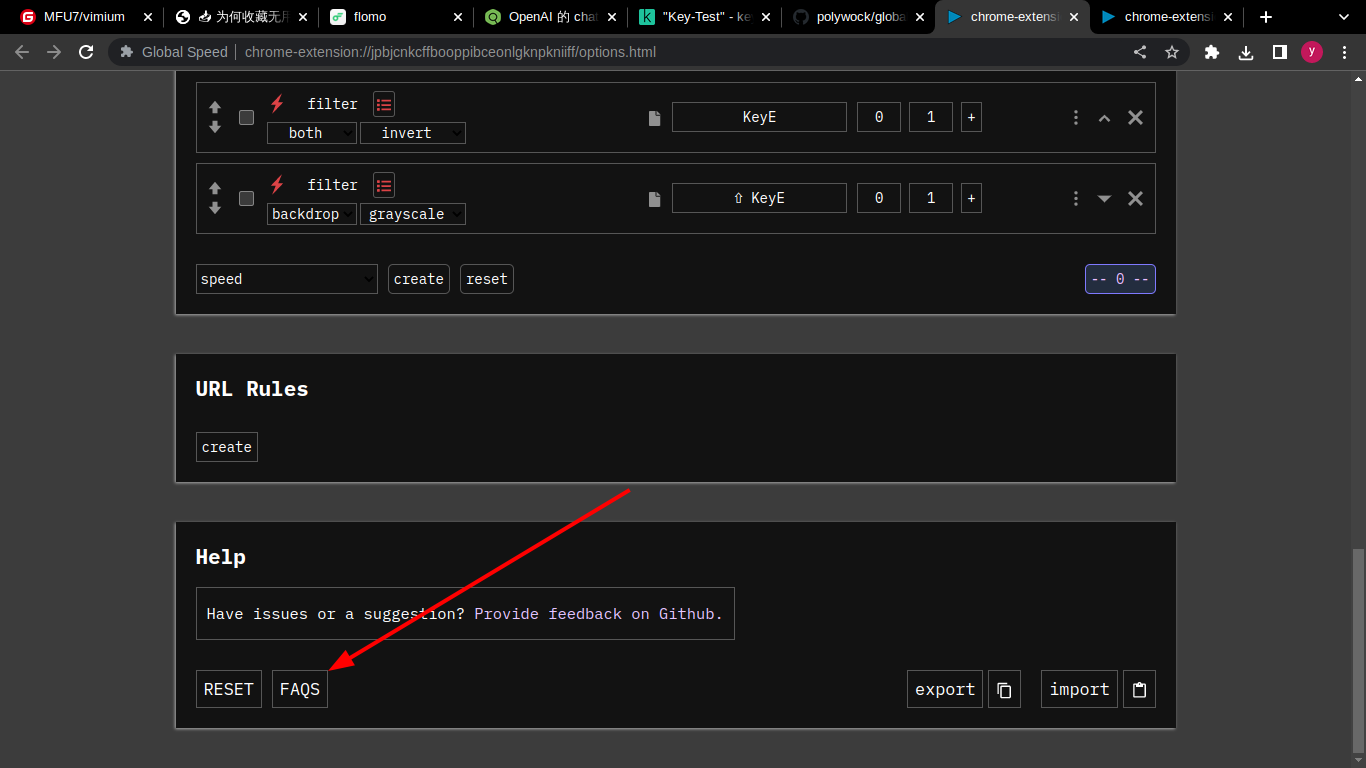
Task: Open profile avatar 'y'
Action: pos(1312,52)
